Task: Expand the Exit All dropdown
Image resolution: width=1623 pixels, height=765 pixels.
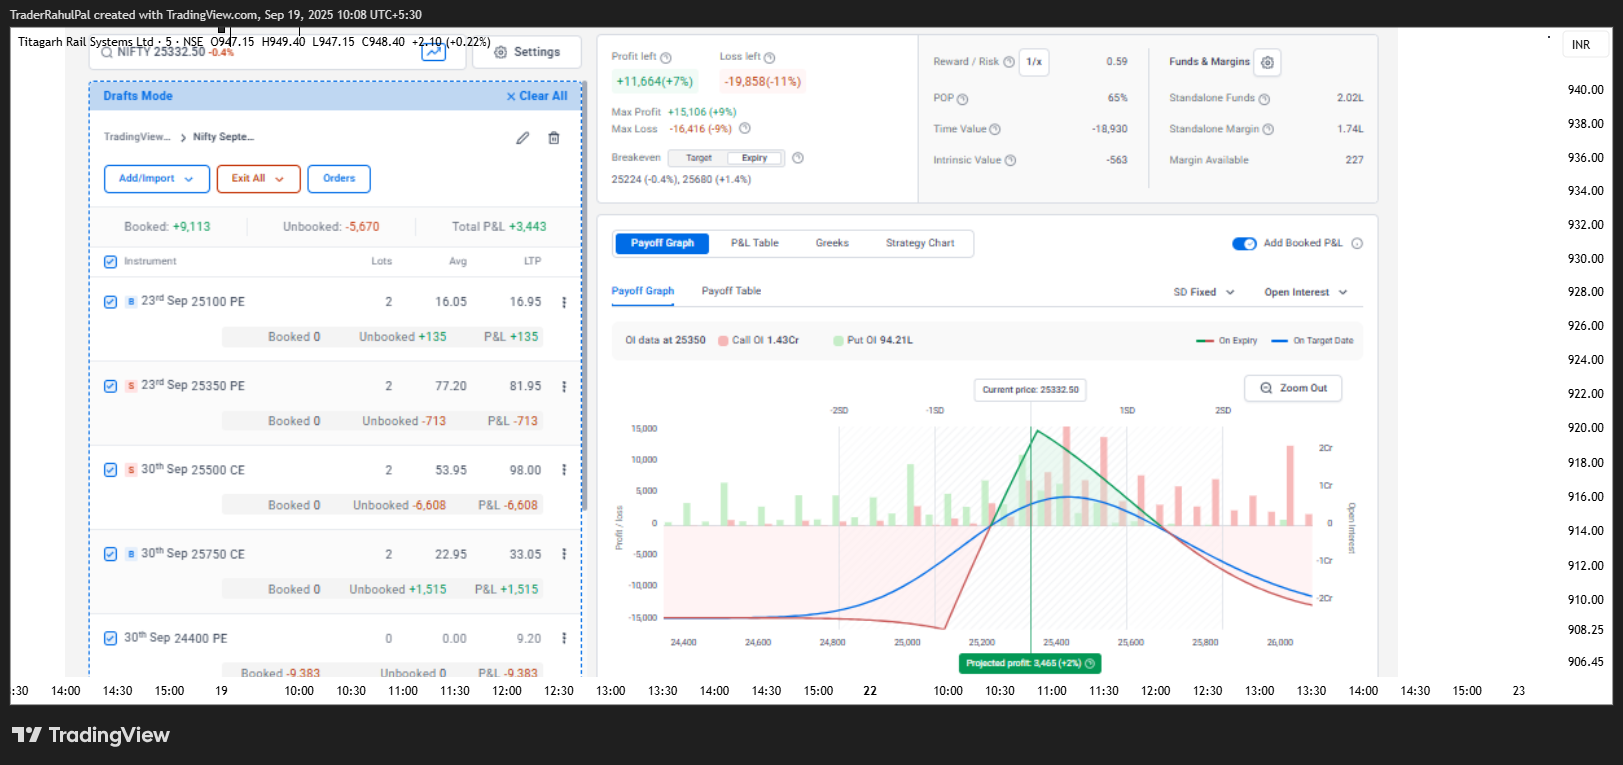Action: tap(259, 179)
